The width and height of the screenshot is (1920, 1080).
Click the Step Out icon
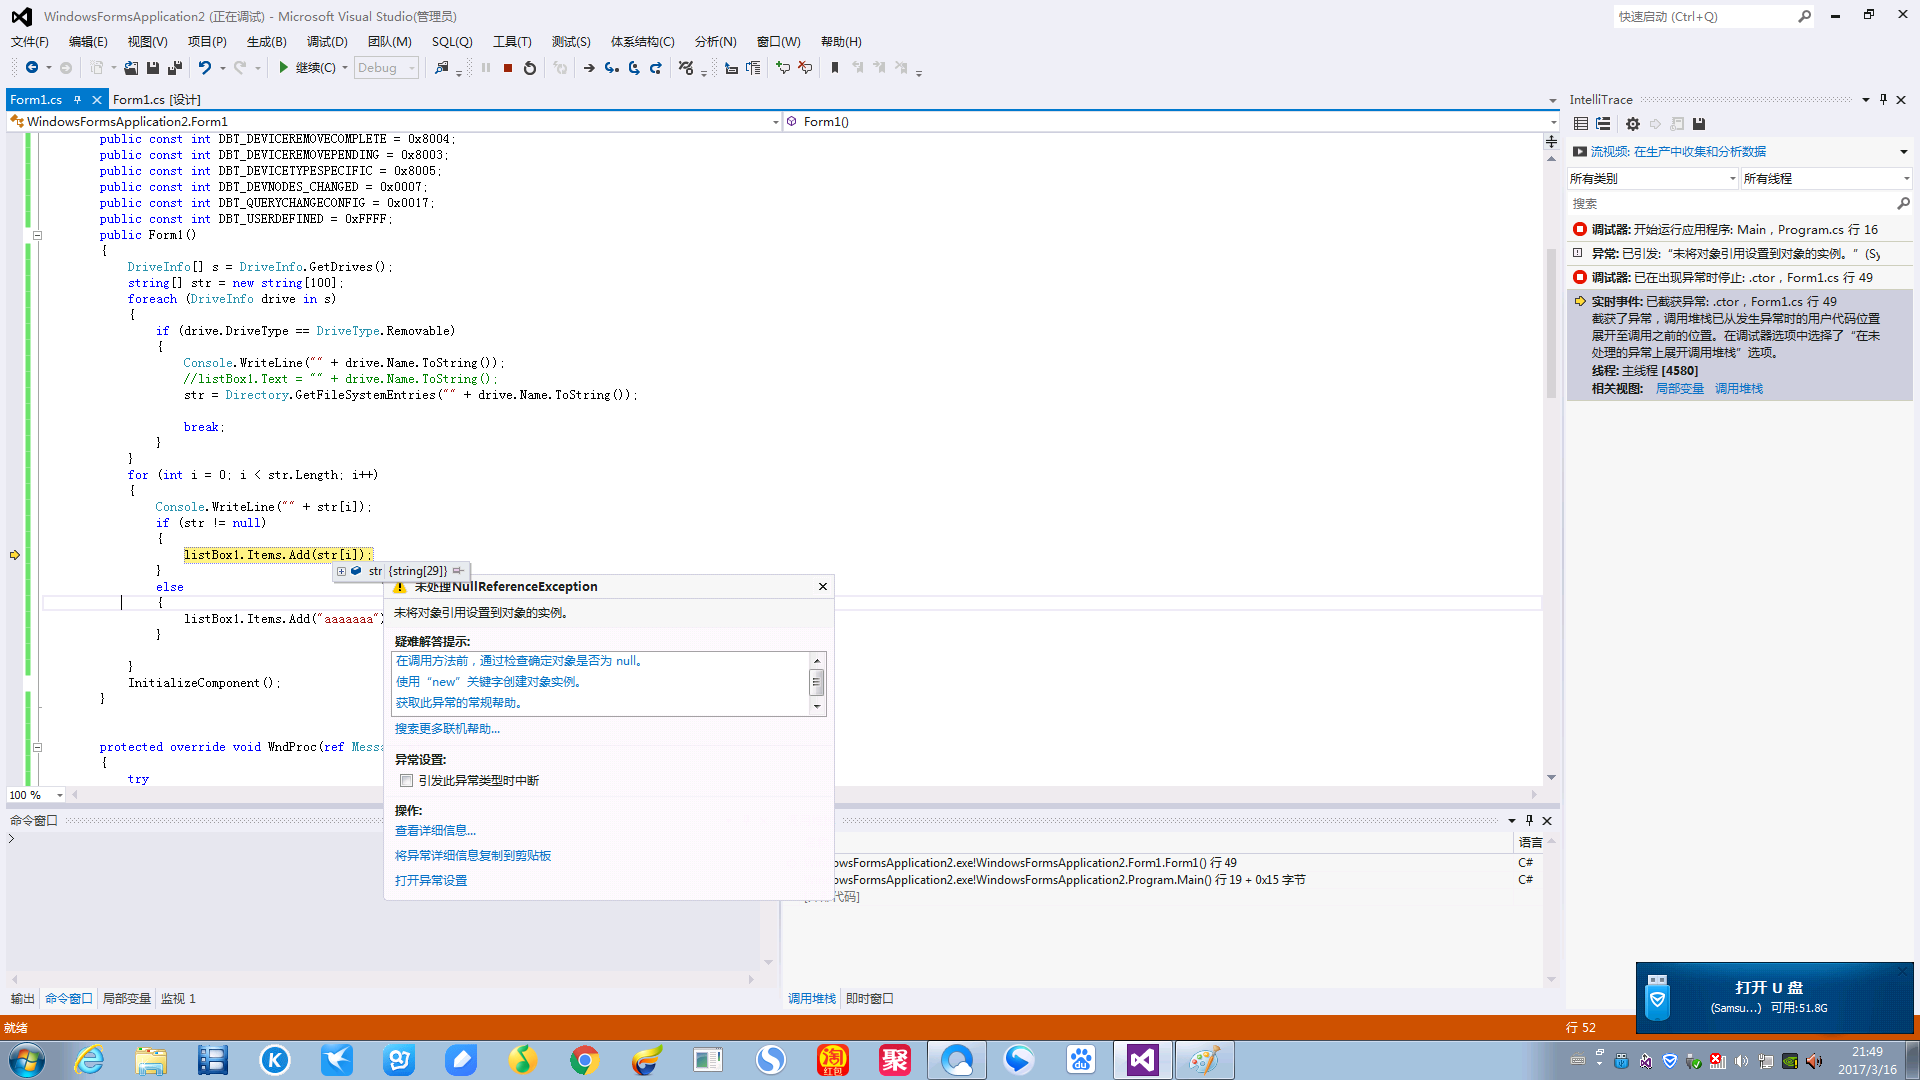pos(656,68)
